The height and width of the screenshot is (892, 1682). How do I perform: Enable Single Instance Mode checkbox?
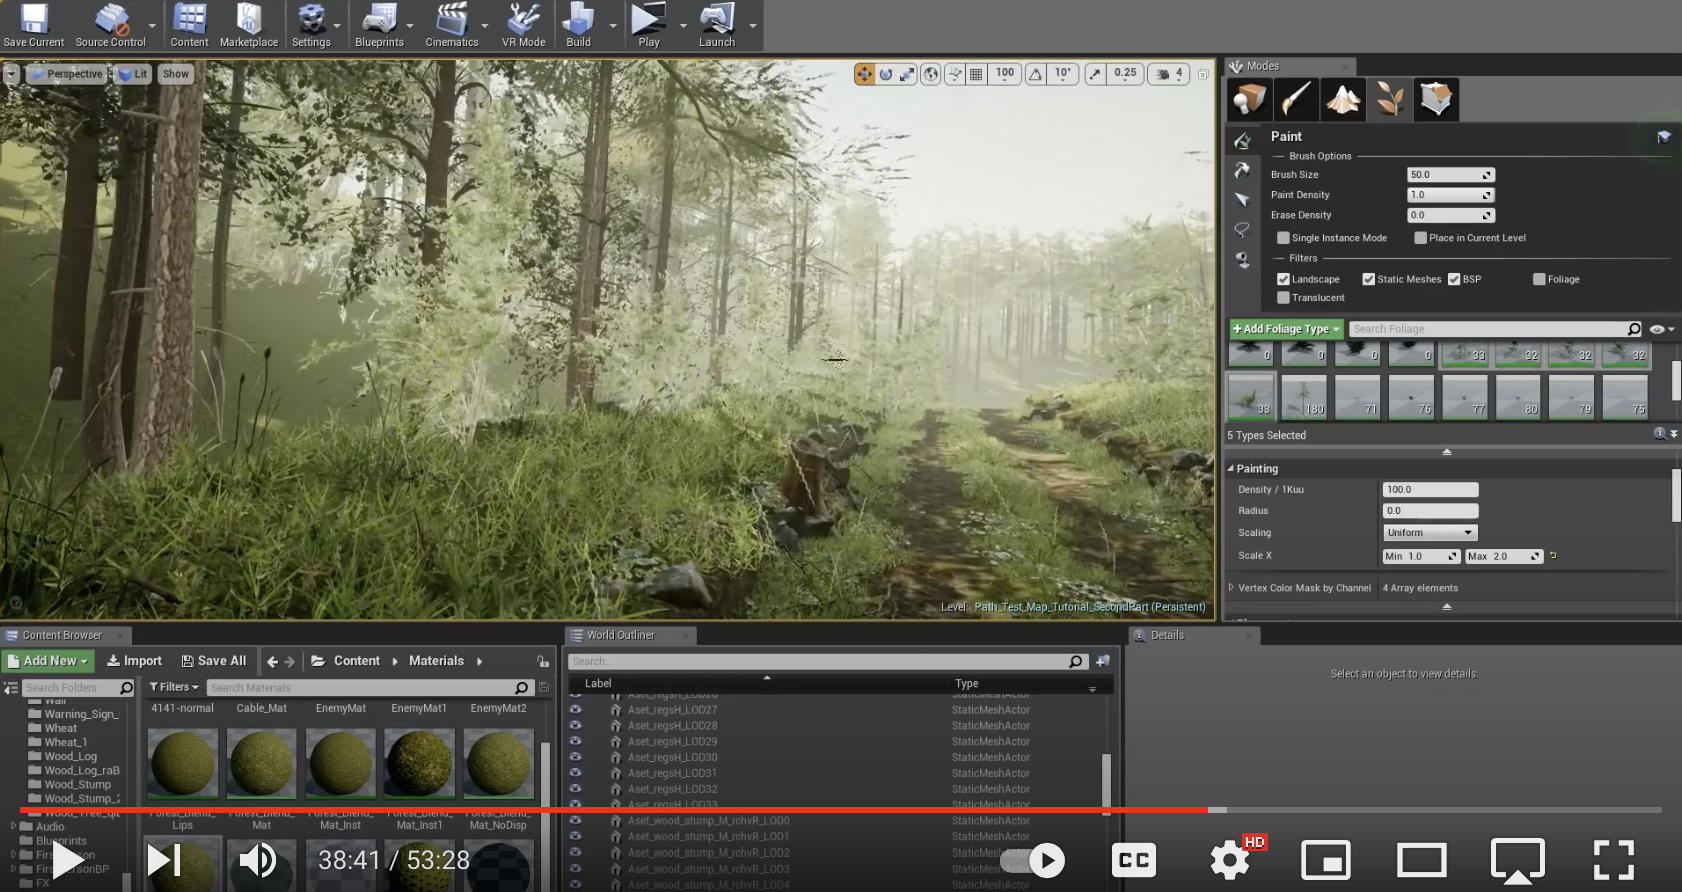(1283, 238)
